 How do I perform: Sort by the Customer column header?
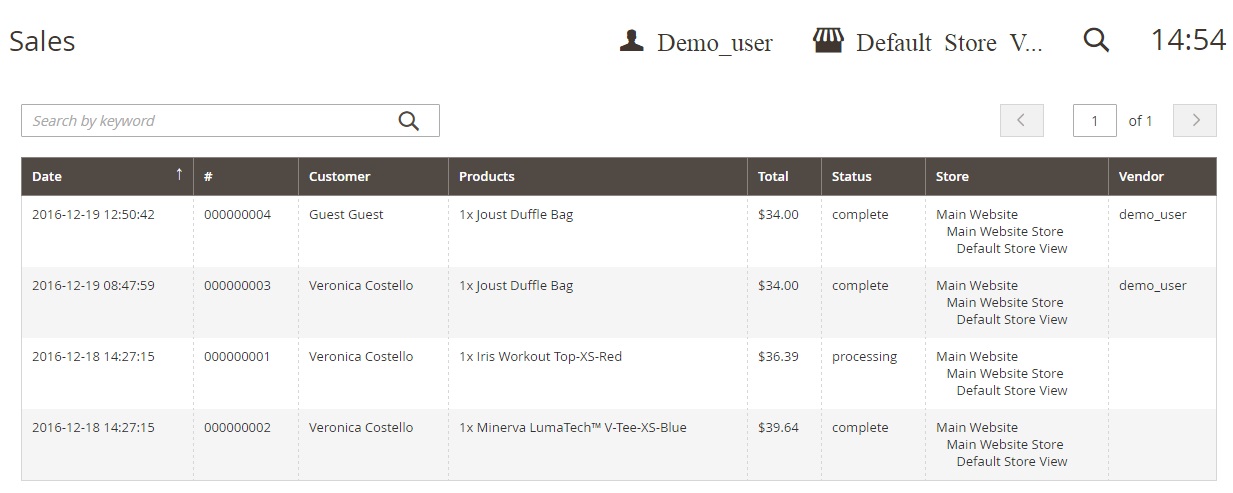click(339, 176)
